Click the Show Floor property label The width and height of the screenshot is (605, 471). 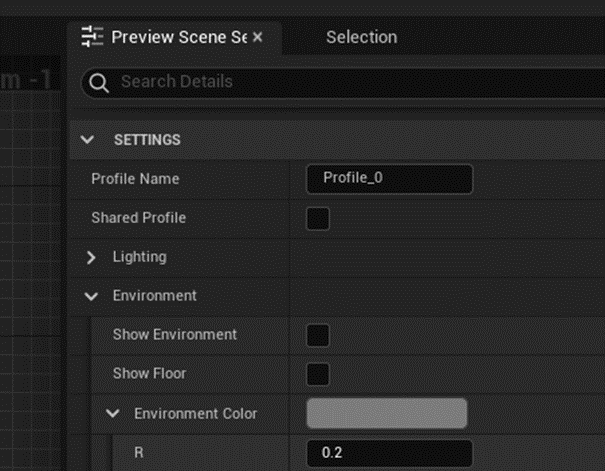click(x=149, y=374)
